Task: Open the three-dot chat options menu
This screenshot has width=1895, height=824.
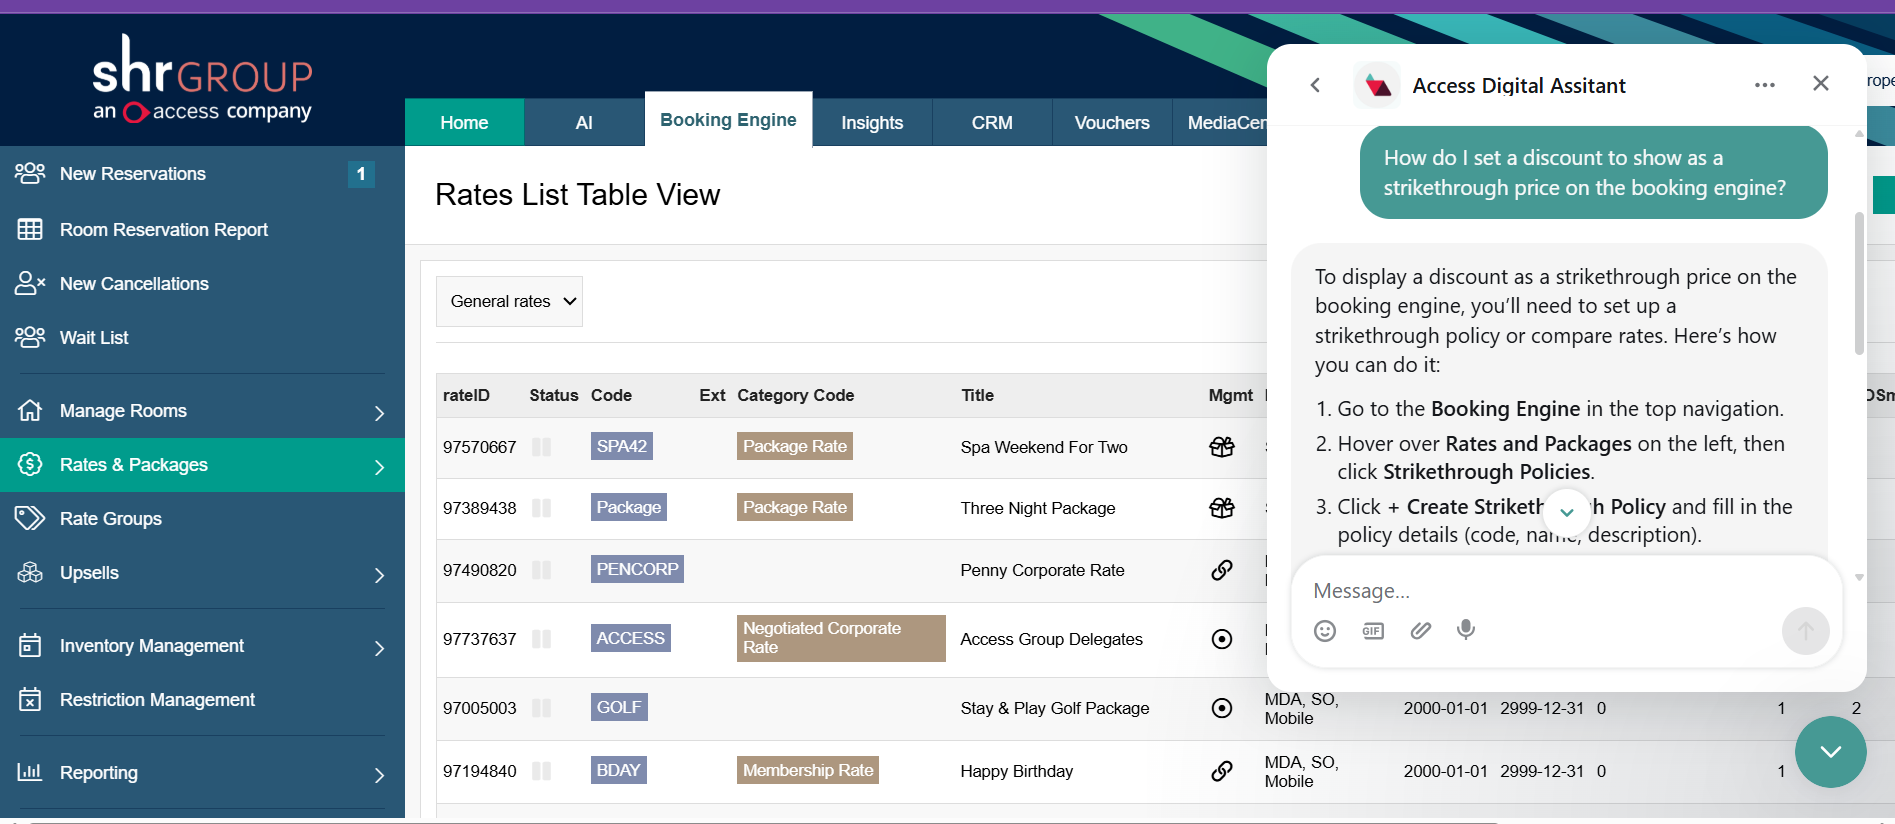Action: (1765, 85)
